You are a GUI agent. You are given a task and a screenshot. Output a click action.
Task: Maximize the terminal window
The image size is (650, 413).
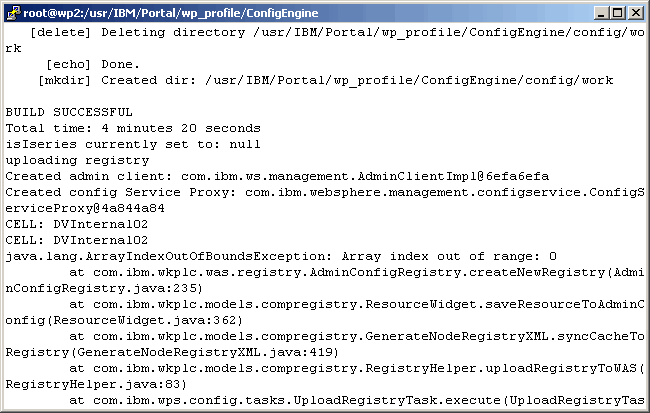pos(617,13)
